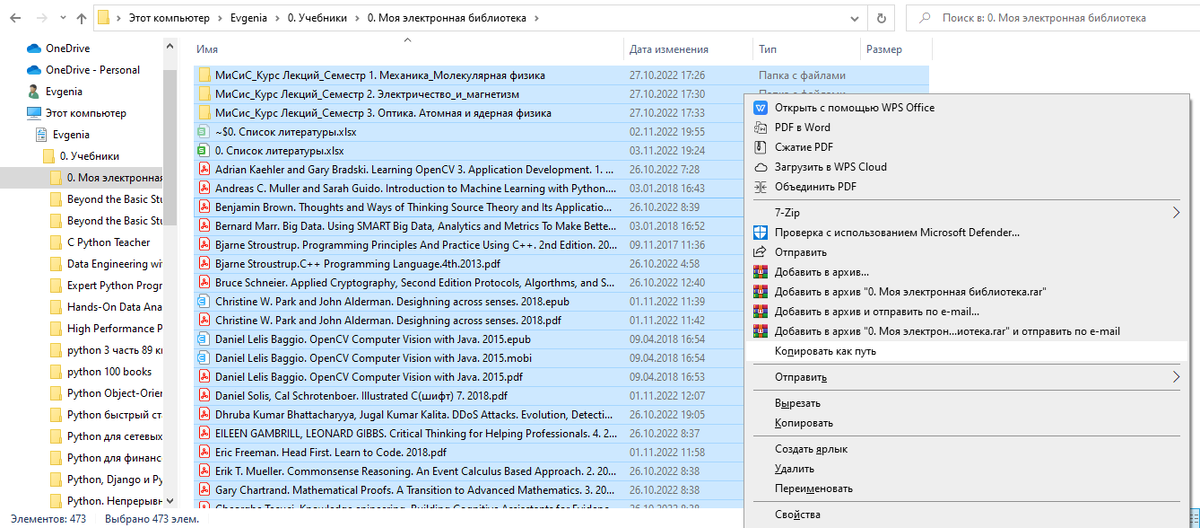Open address bar history dropdown arrow
This screenshot has height=528, width=1200.
[x=854, y=18]
